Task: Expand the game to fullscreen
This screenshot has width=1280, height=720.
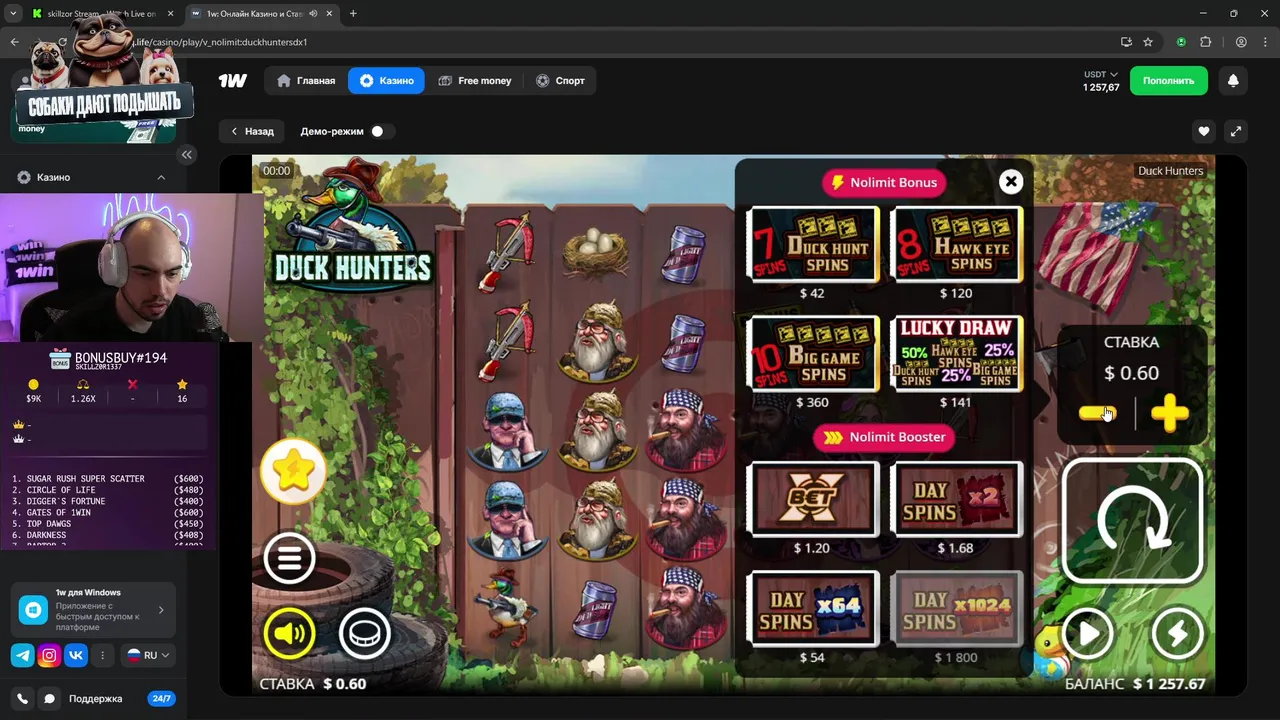Action: coord(1236,131)
